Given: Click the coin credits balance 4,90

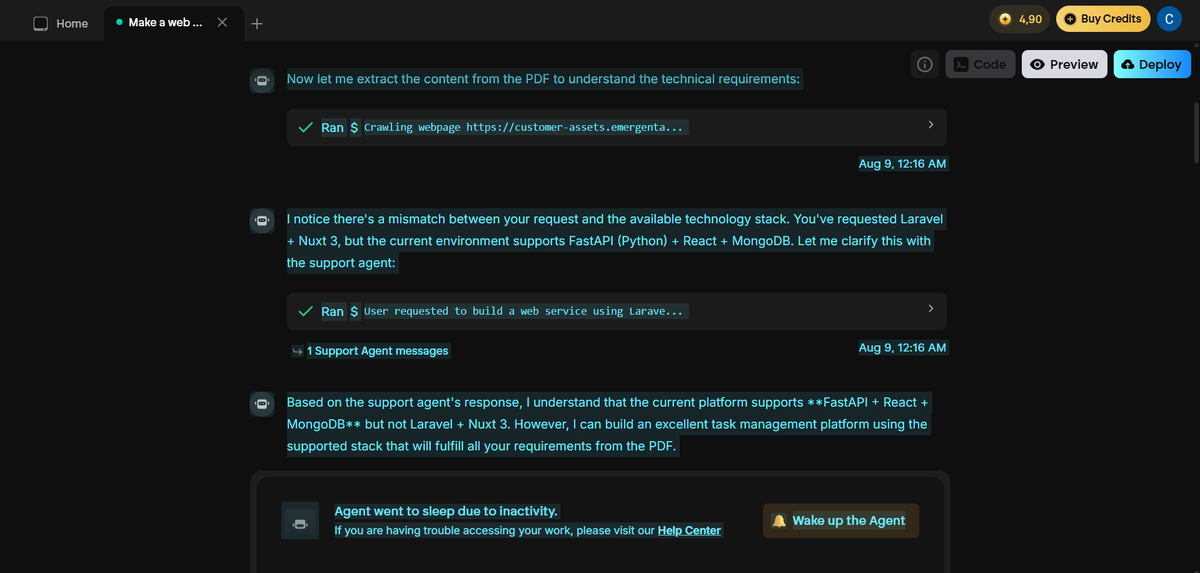Looking at the screenshot, I should click(1020, 19).
